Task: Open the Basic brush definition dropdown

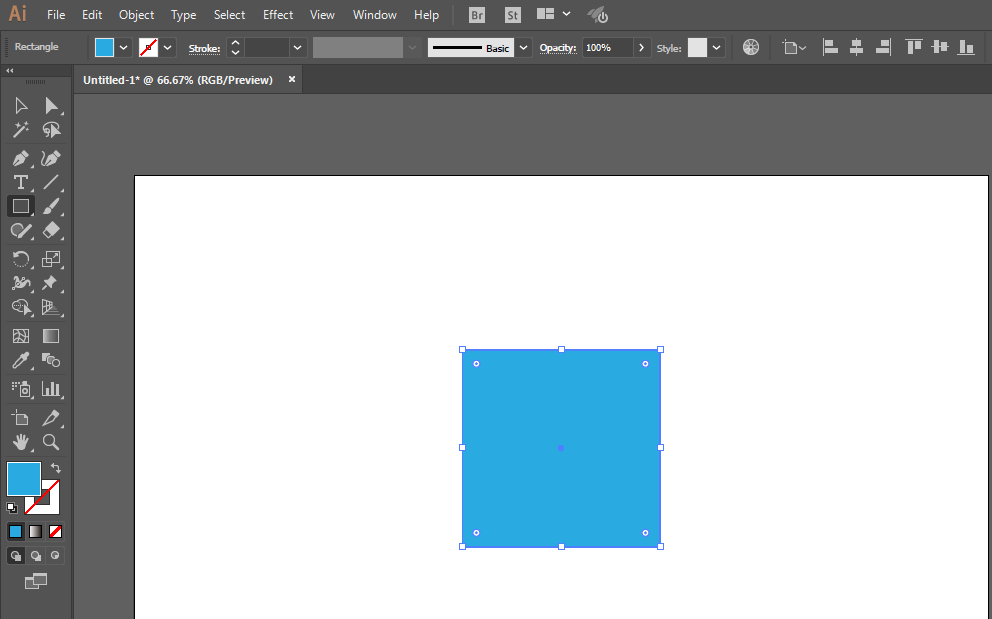Action: point(523,47)
